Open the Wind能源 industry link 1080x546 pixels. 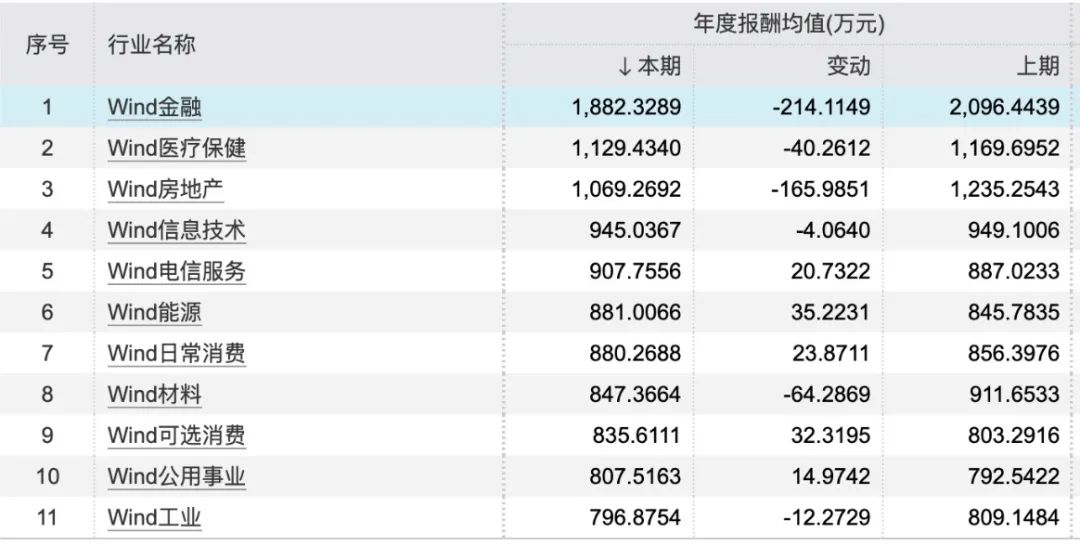click(x=154, y=312)
